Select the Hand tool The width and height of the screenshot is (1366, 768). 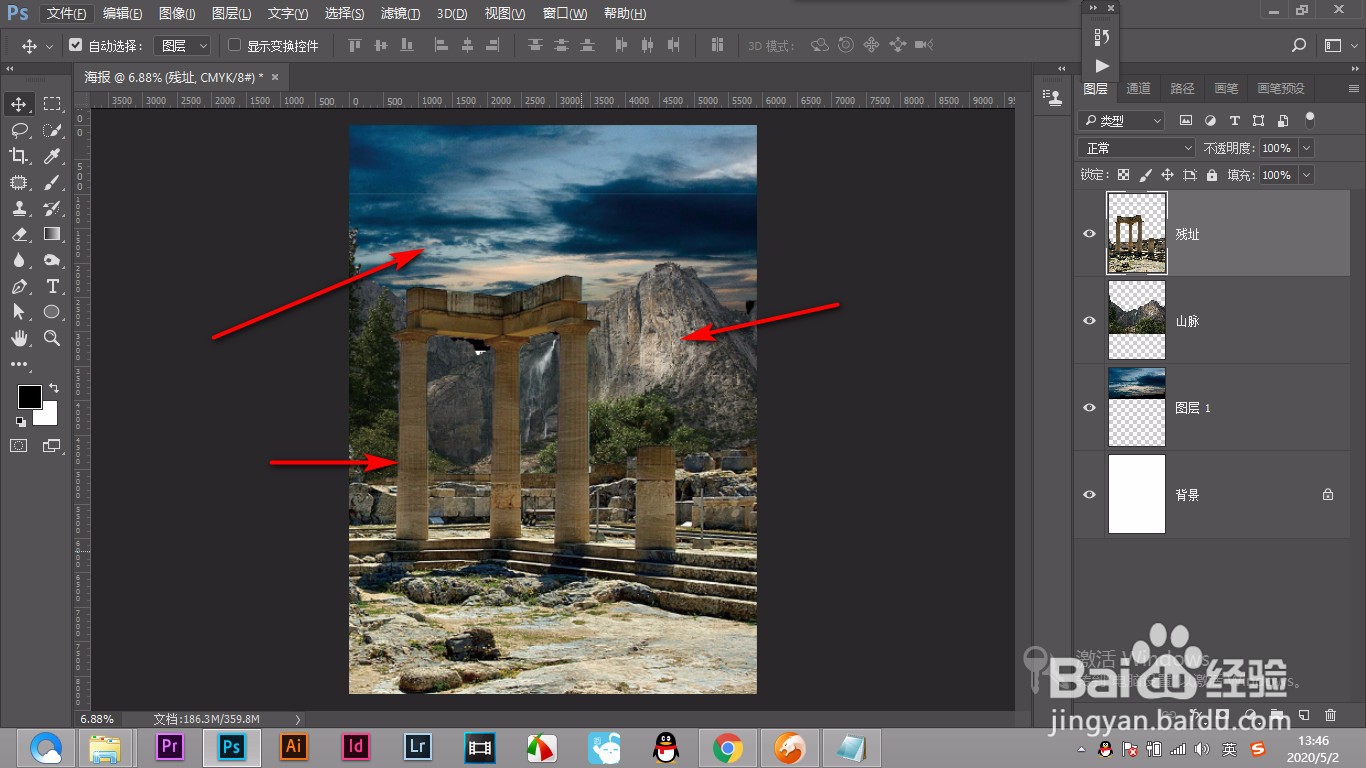point(19,338)
